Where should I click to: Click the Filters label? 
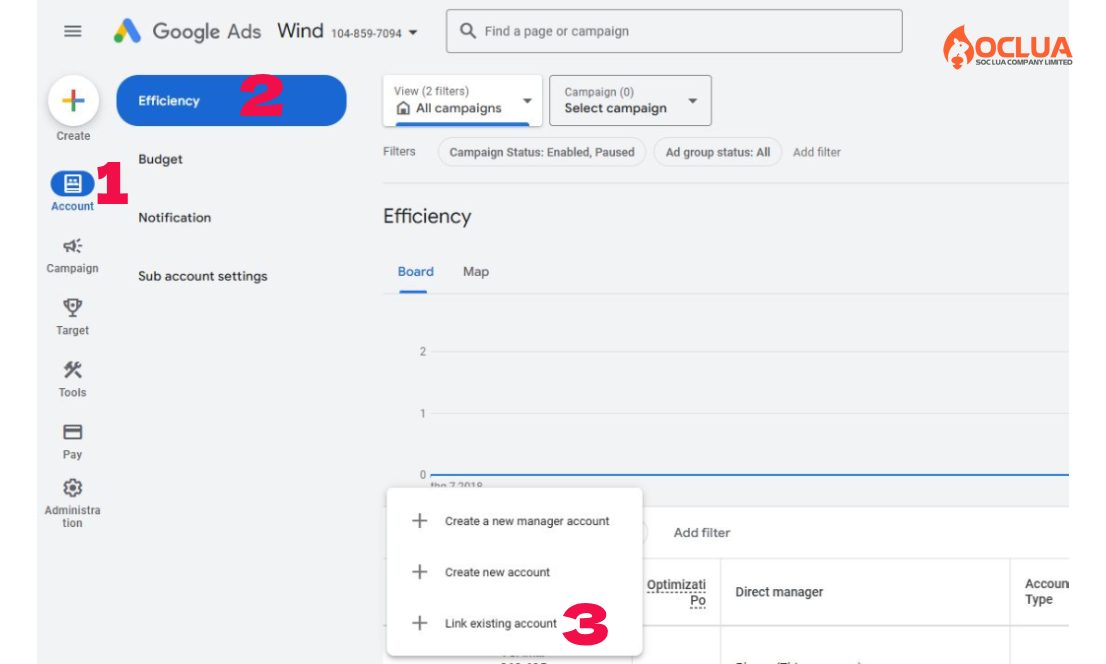tap(399, 152)
